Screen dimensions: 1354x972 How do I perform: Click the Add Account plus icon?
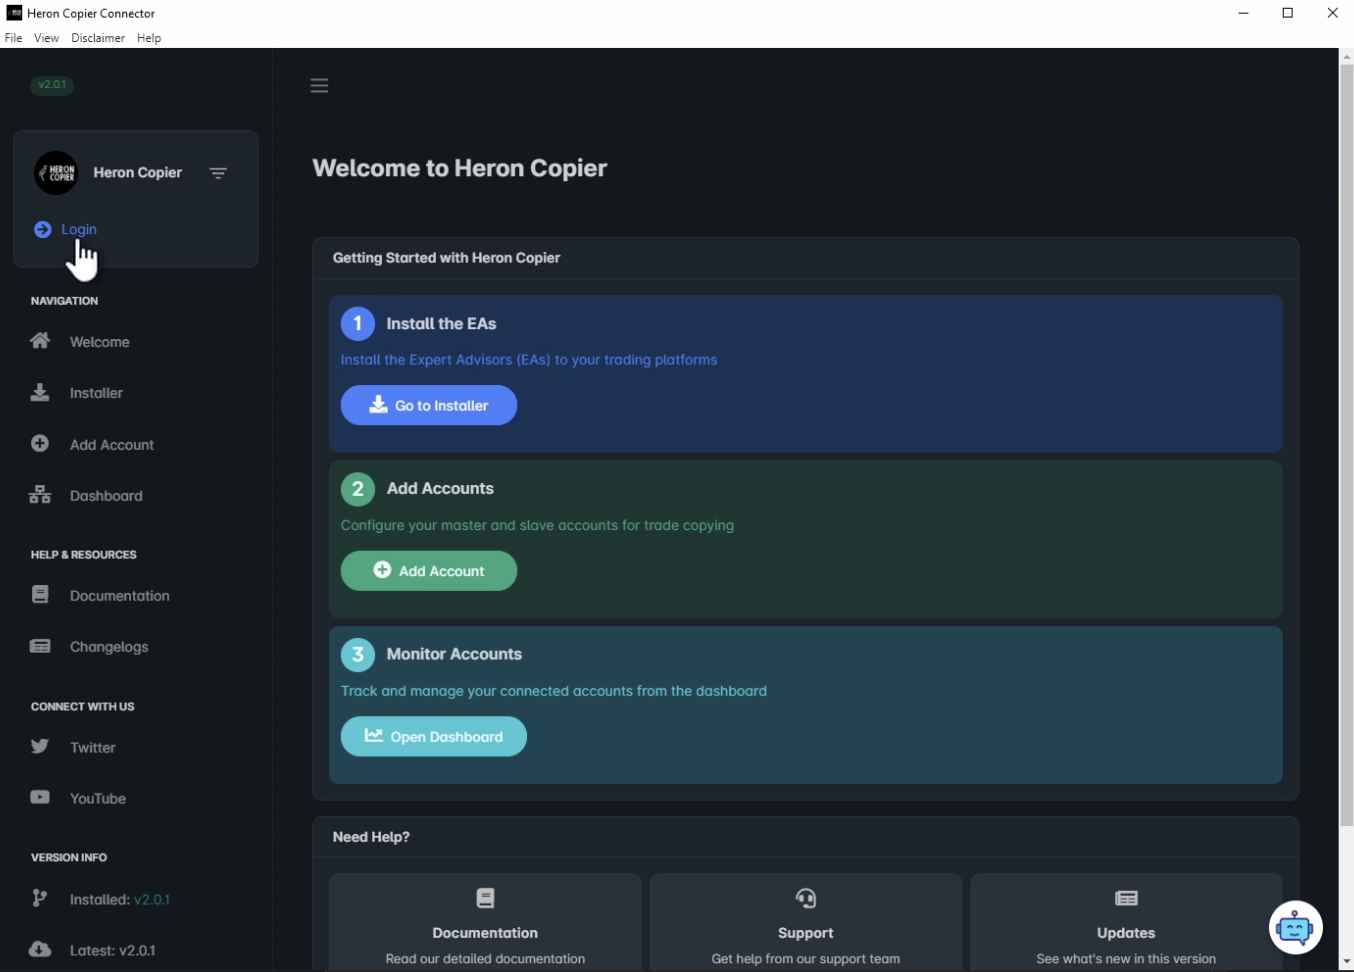coord(39,444)
